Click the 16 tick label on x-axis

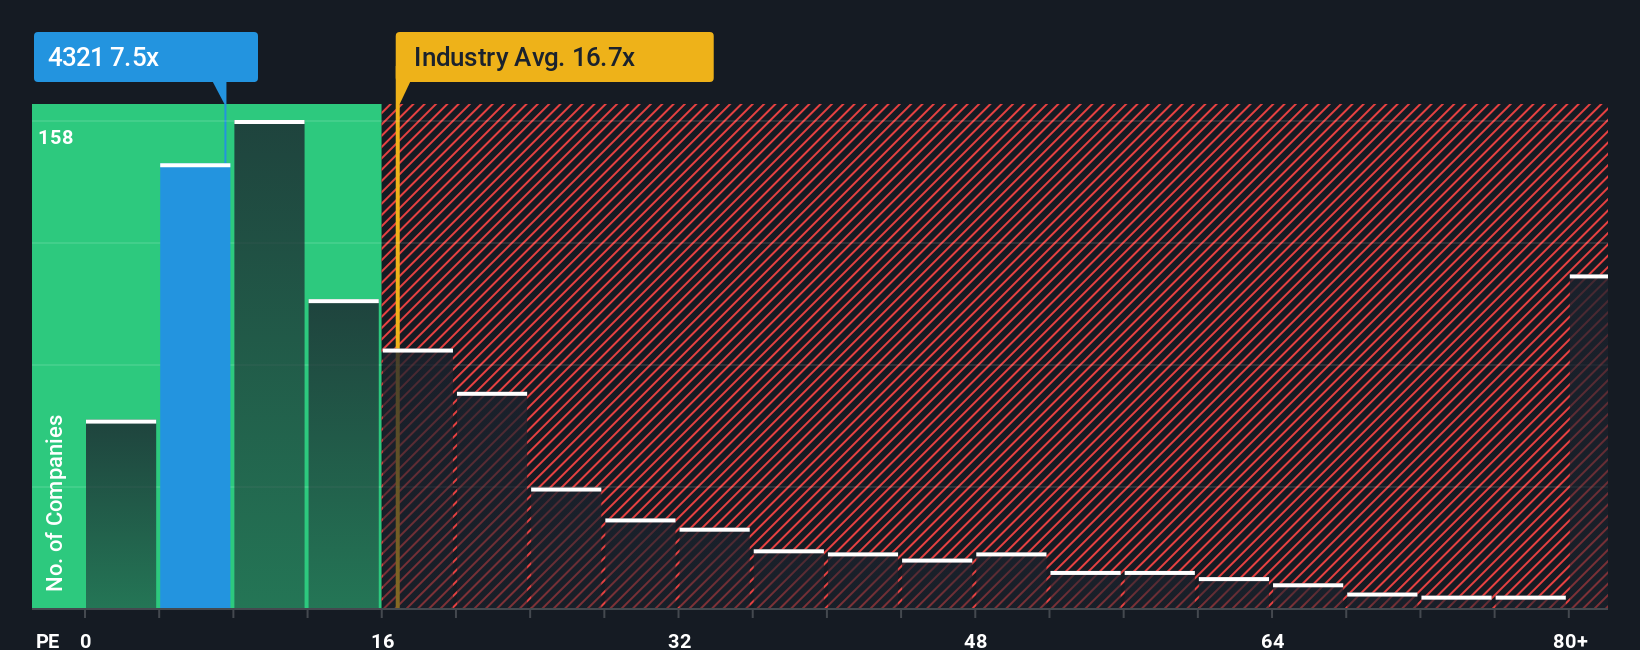click(383, 640)
